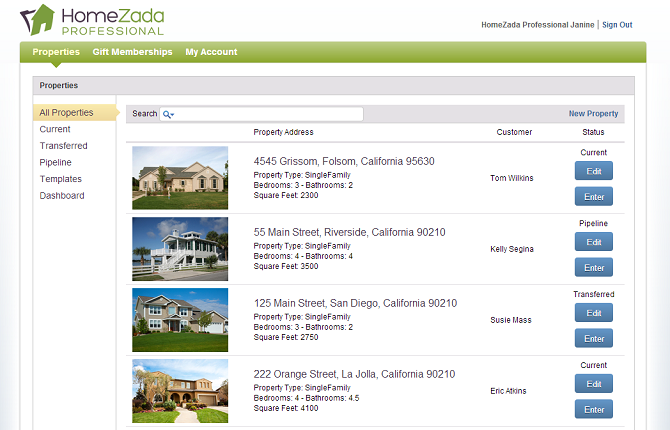Screen dimensions: 670x430
Task: Open the Gift Memberships tab
Action: coord(132,52)
